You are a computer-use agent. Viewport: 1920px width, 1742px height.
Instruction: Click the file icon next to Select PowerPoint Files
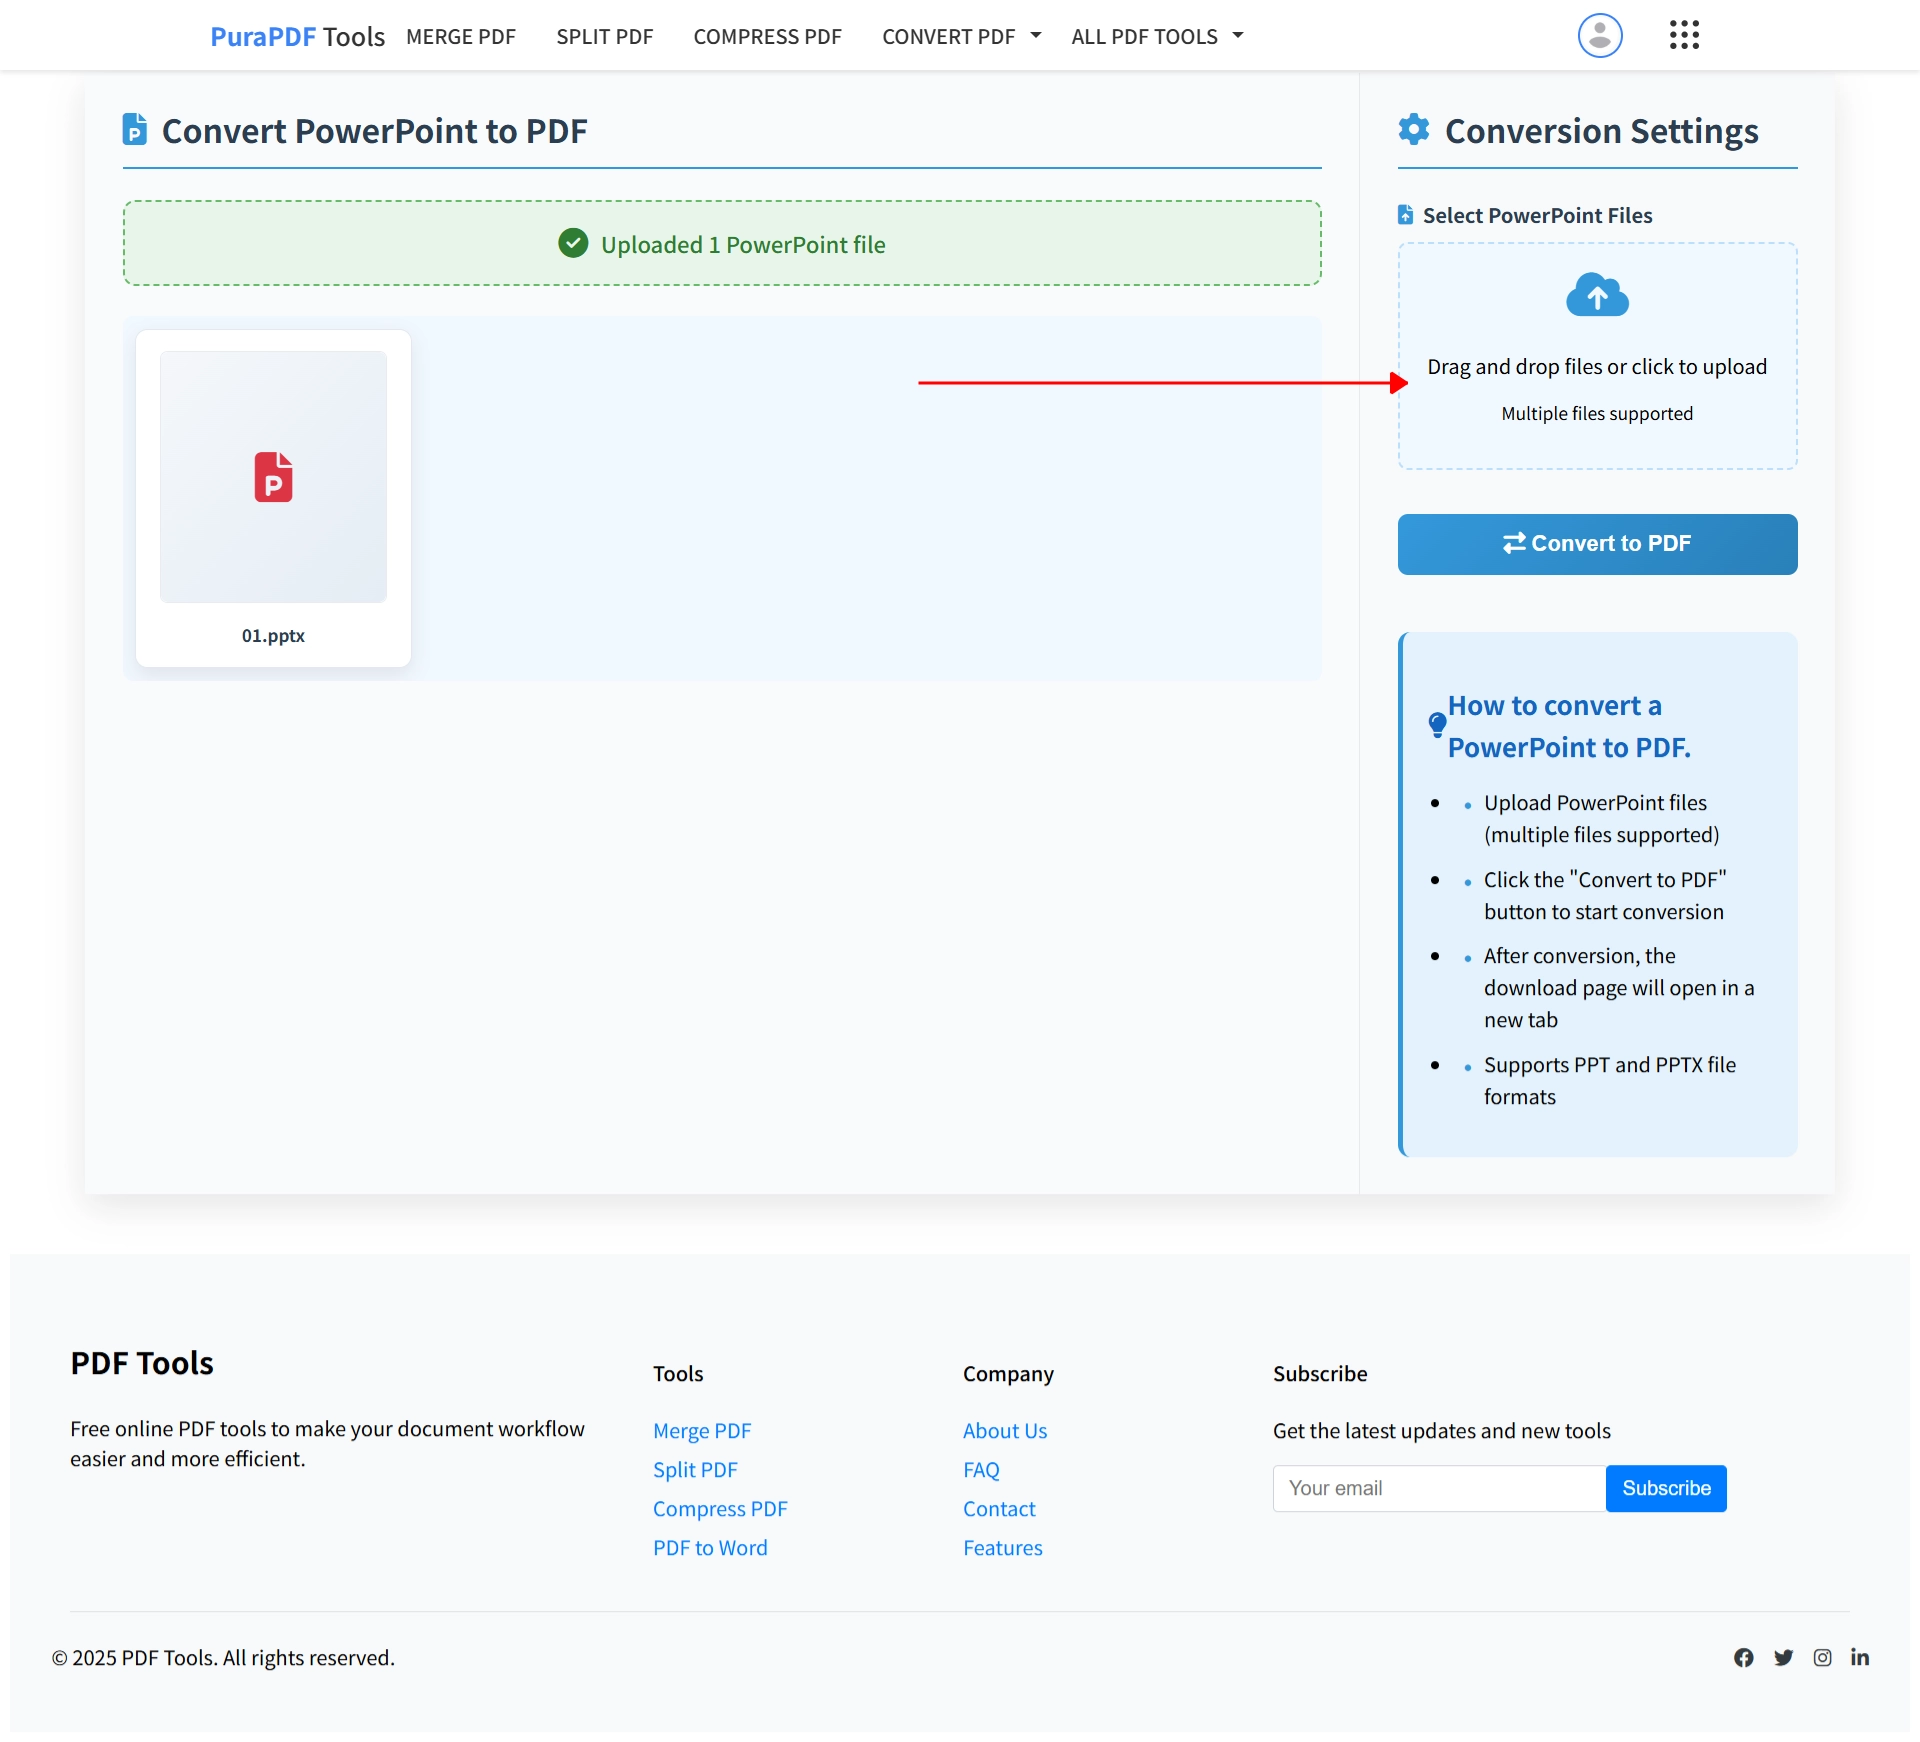pyautogui.click(x=1405, y=214)
